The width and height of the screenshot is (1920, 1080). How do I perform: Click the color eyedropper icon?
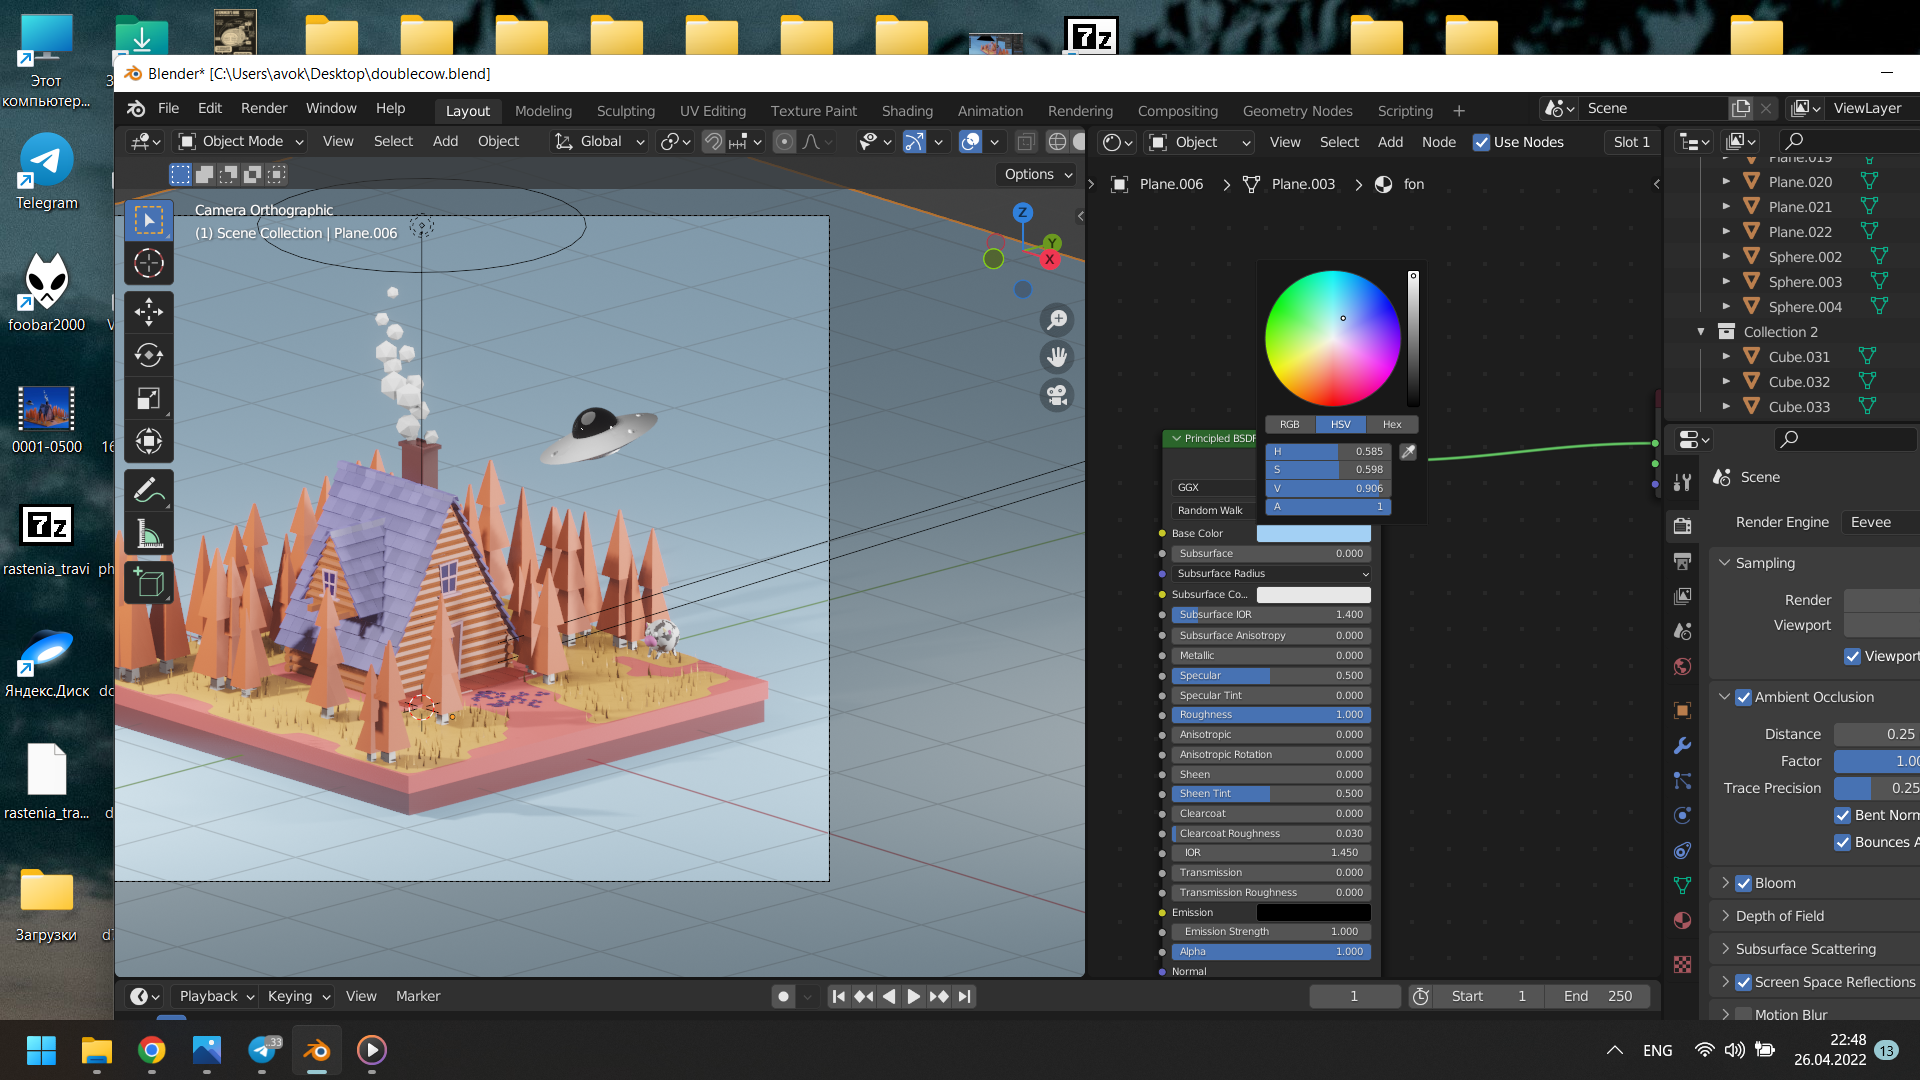(1408, 452)
